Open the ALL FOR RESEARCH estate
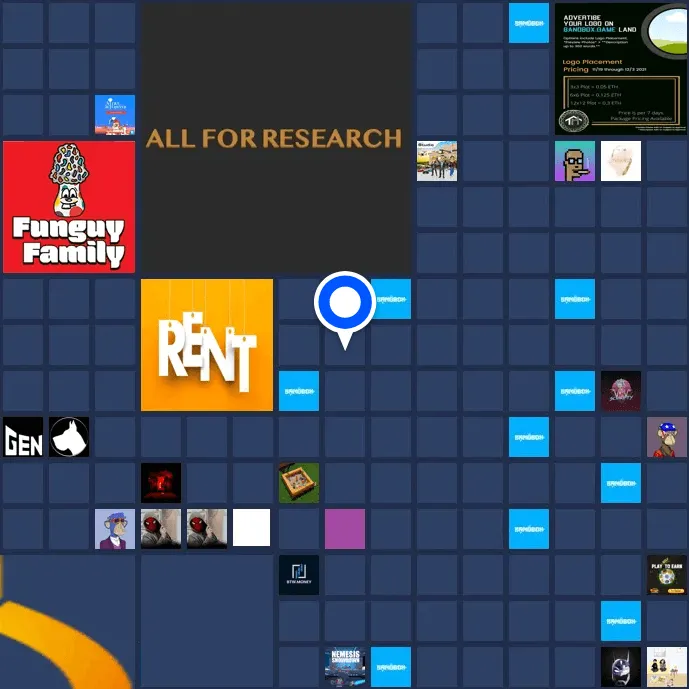The image size is (689, 689). tap(276, 138)
